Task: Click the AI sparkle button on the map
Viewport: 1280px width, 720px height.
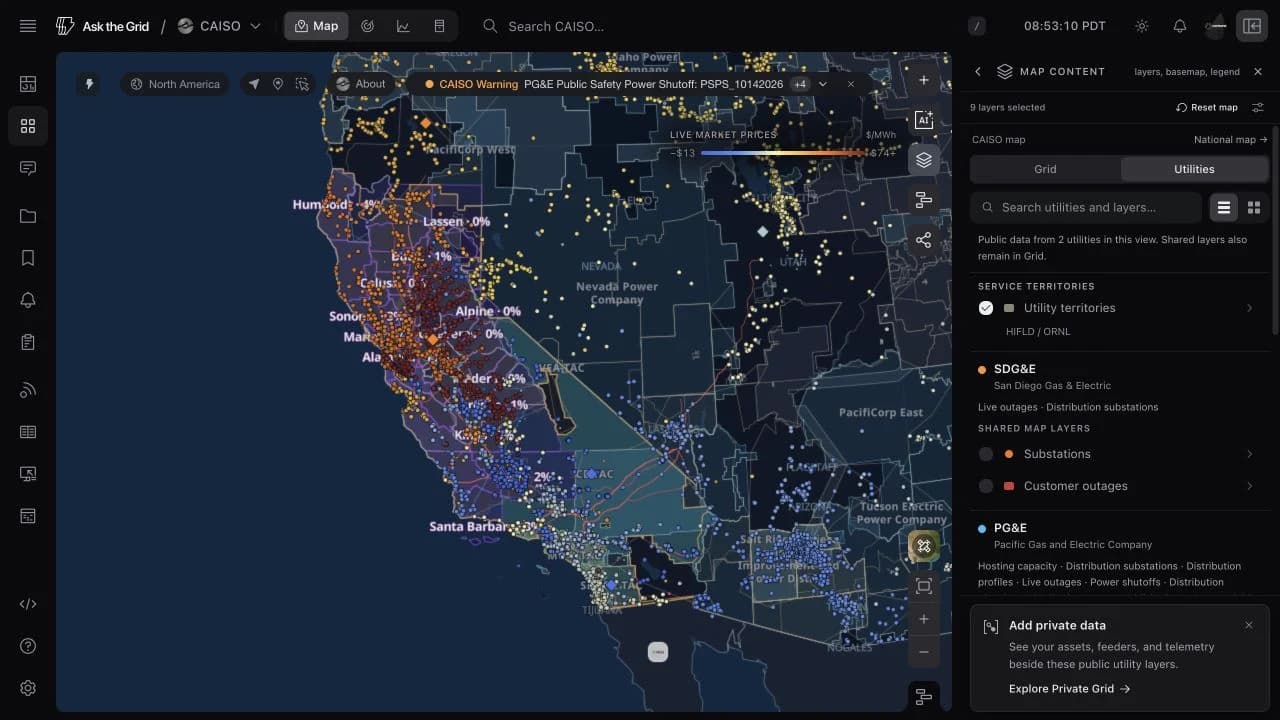Action: pos(924,120)
